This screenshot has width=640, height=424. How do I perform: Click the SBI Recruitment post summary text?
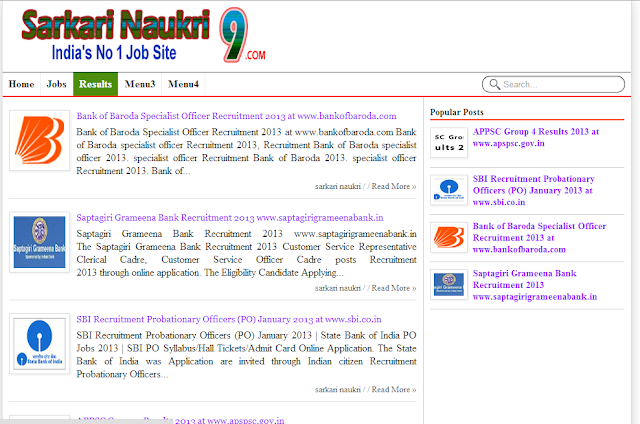click(x=246, y=355)
